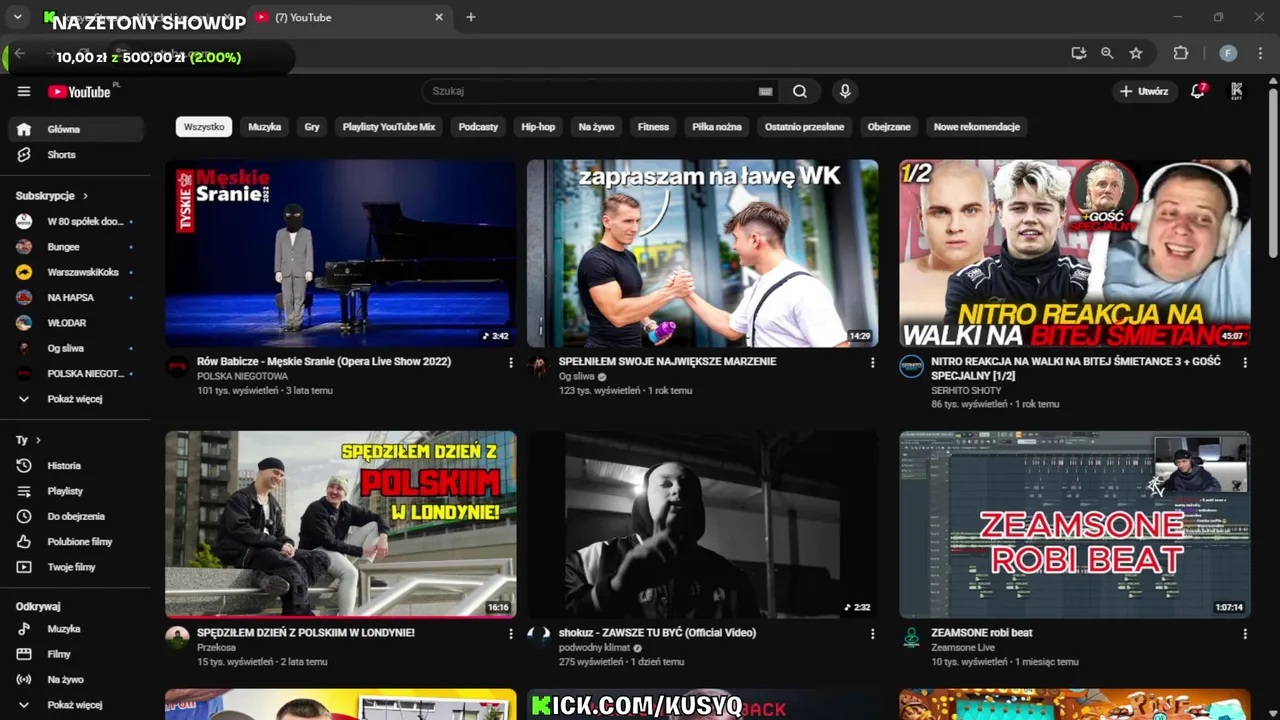Screen dimensions: 1280x720
Task: Open the WŁODAR channel subscription
Action: (78, 323)
